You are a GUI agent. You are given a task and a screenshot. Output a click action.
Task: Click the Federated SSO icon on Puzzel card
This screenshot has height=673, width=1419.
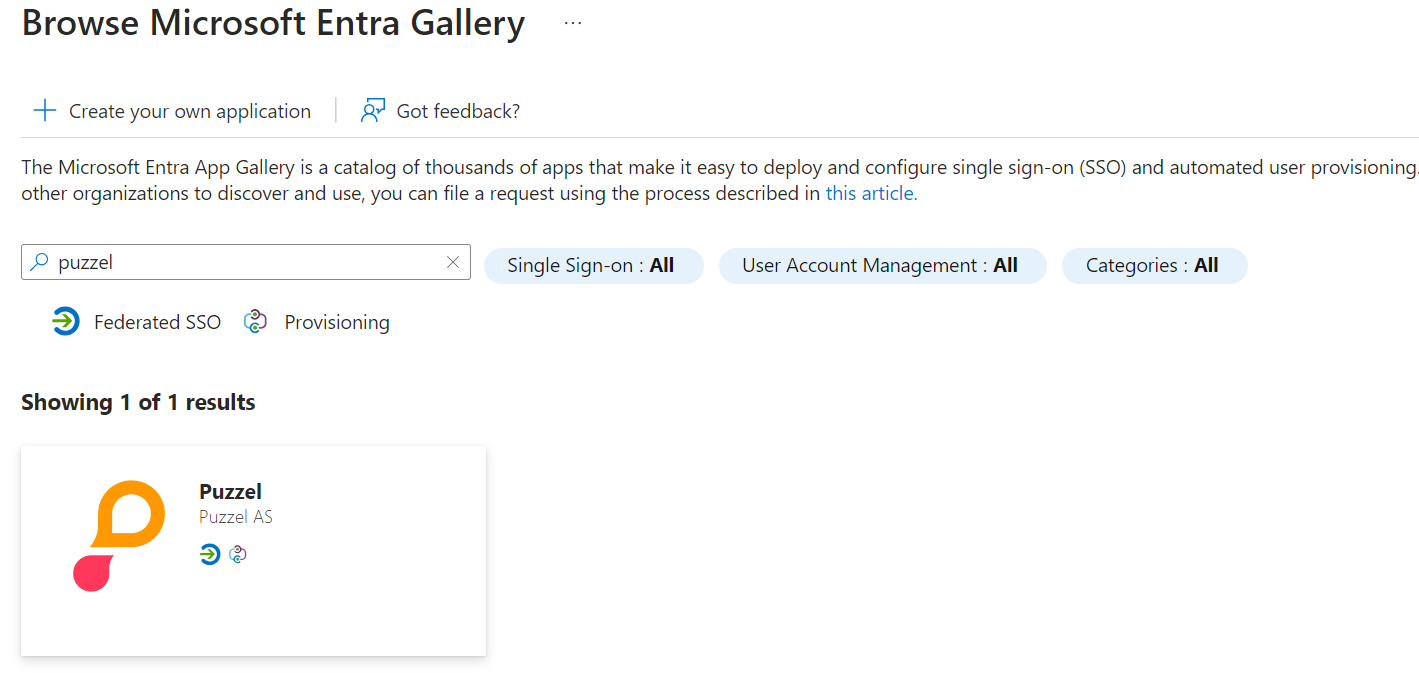(x=209, y=554)
